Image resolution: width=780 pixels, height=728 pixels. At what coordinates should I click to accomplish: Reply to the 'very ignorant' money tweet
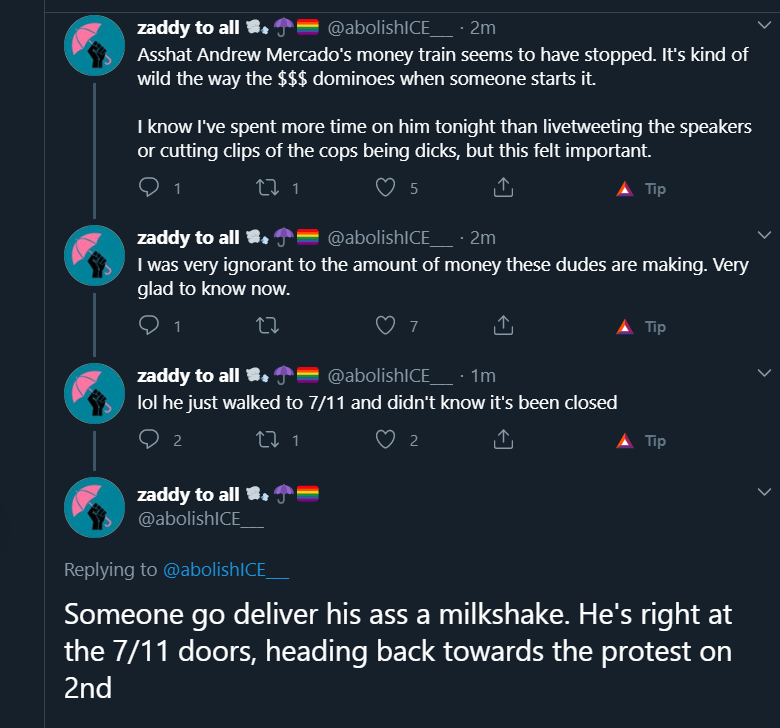click(x=149, y=325)
